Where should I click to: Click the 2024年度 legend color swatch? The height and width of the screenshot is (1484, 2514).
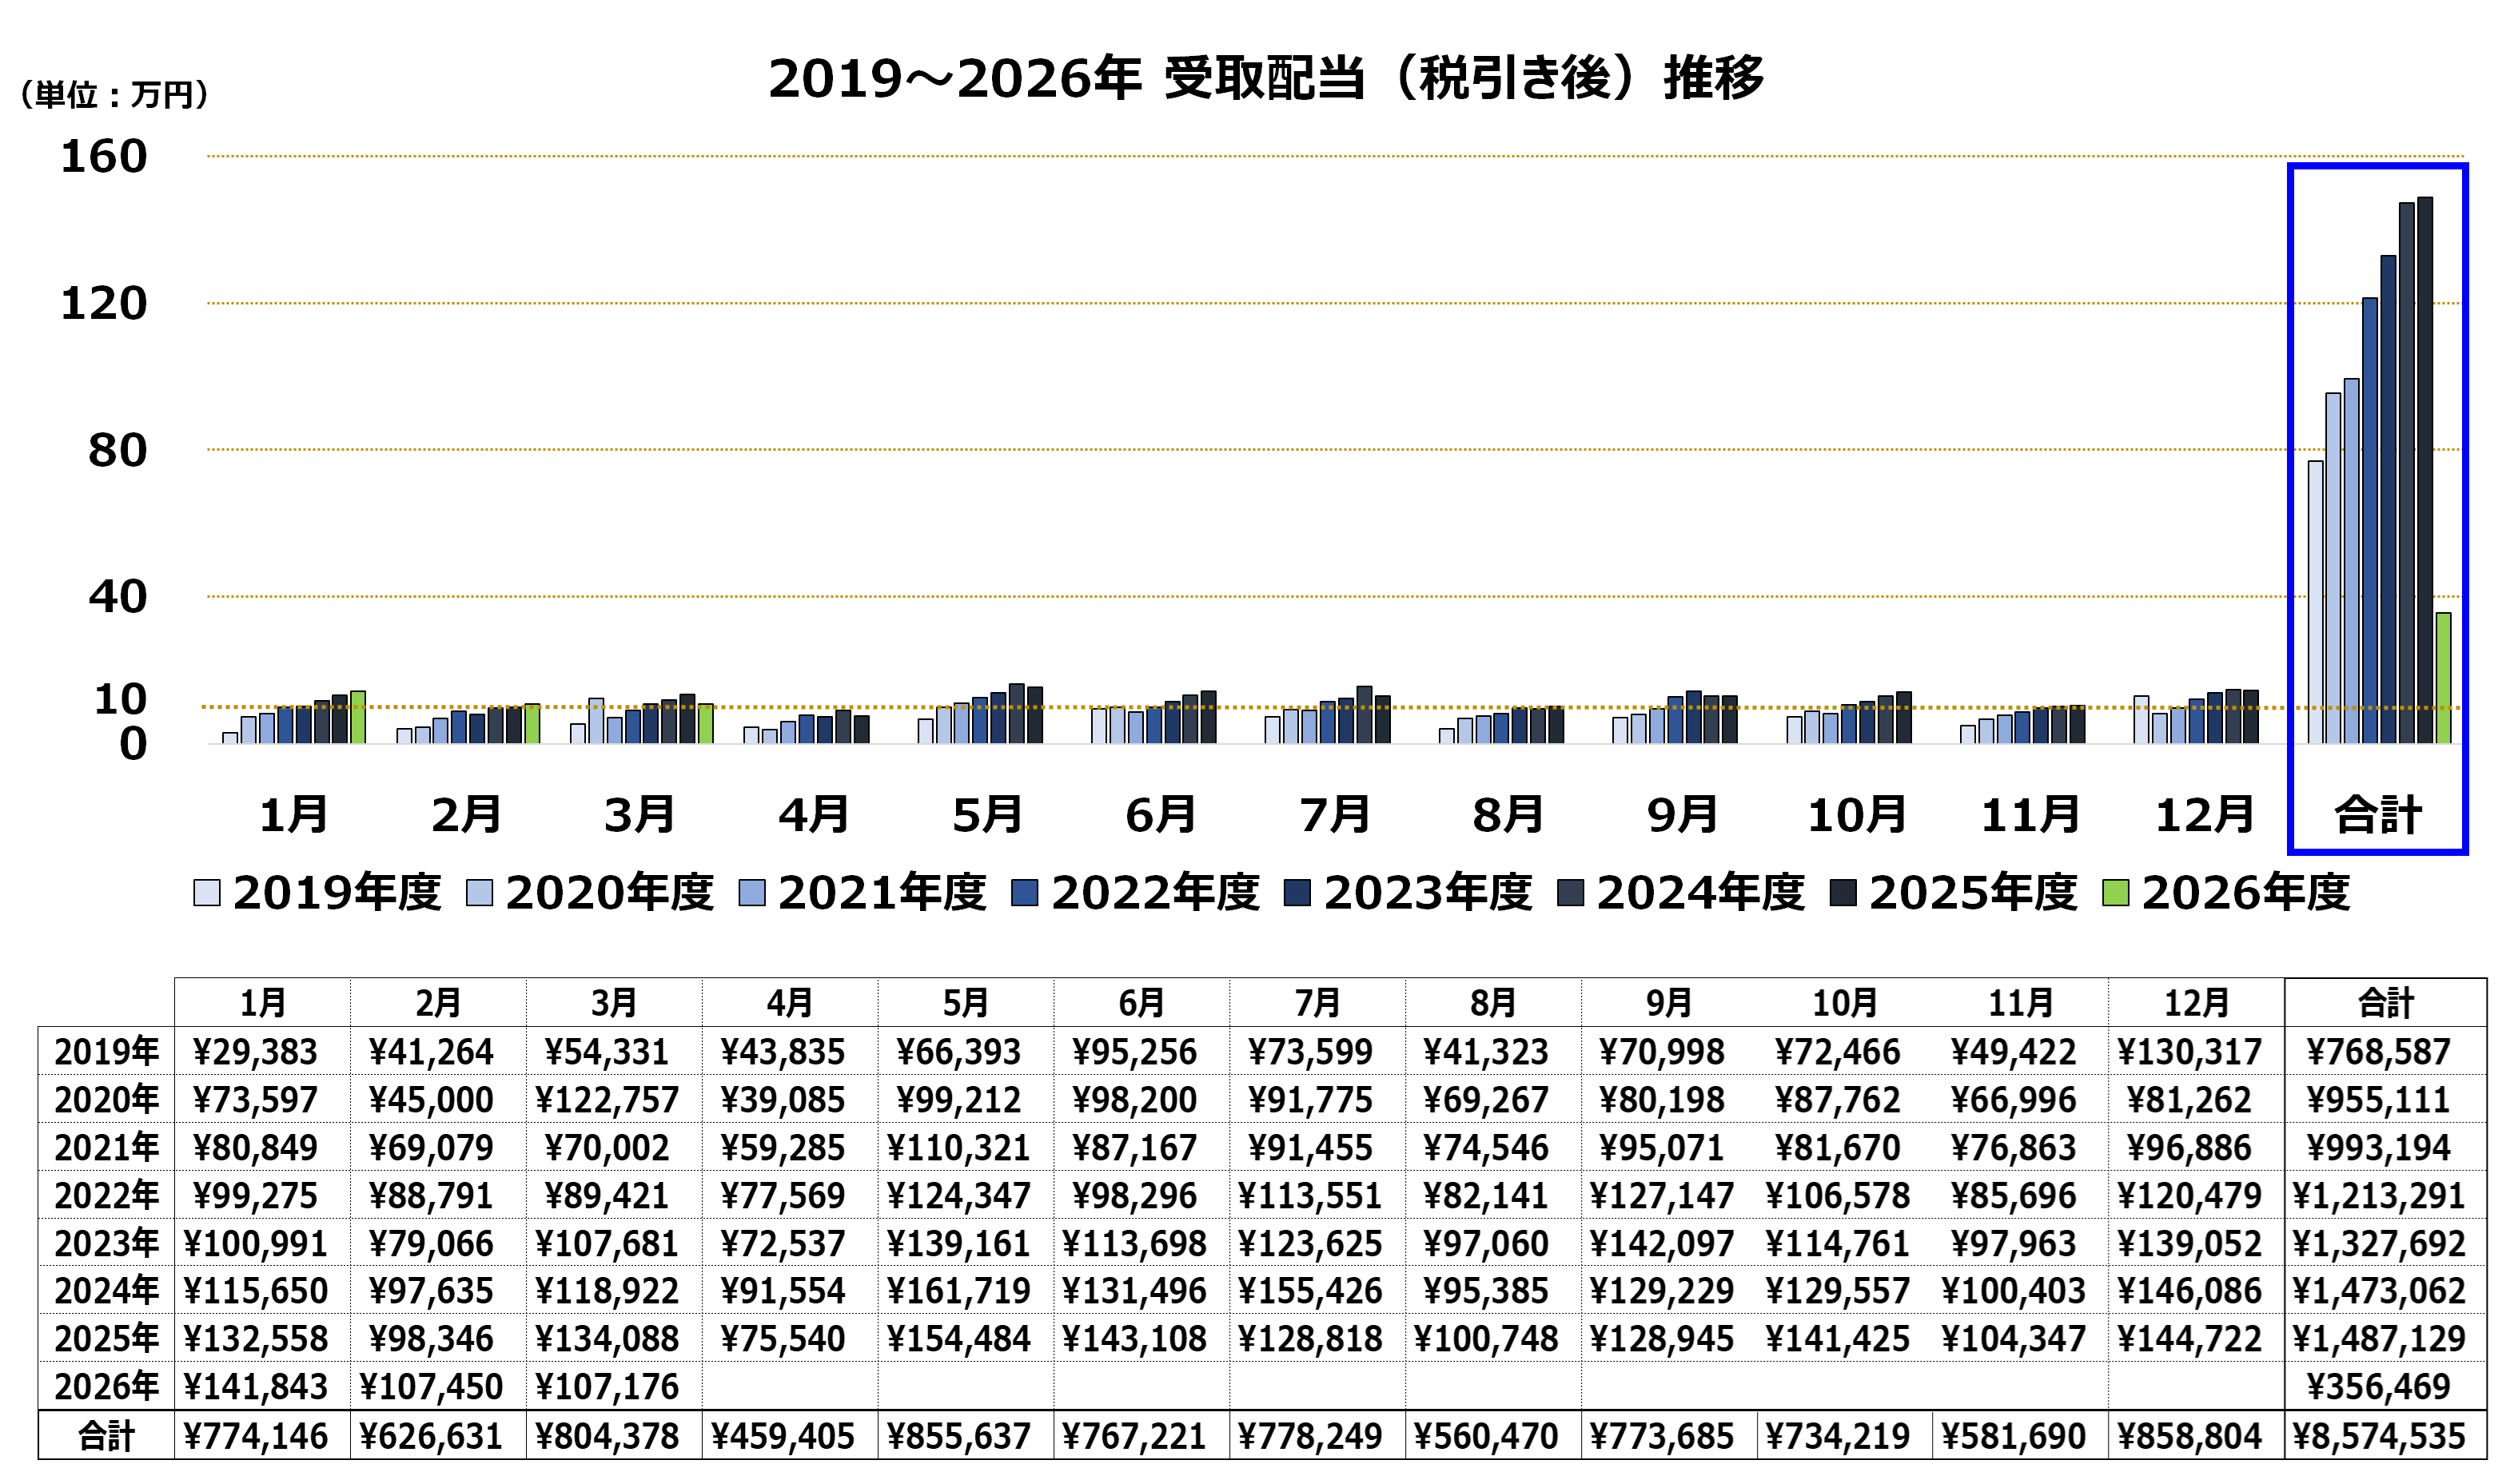(1571, 894)
